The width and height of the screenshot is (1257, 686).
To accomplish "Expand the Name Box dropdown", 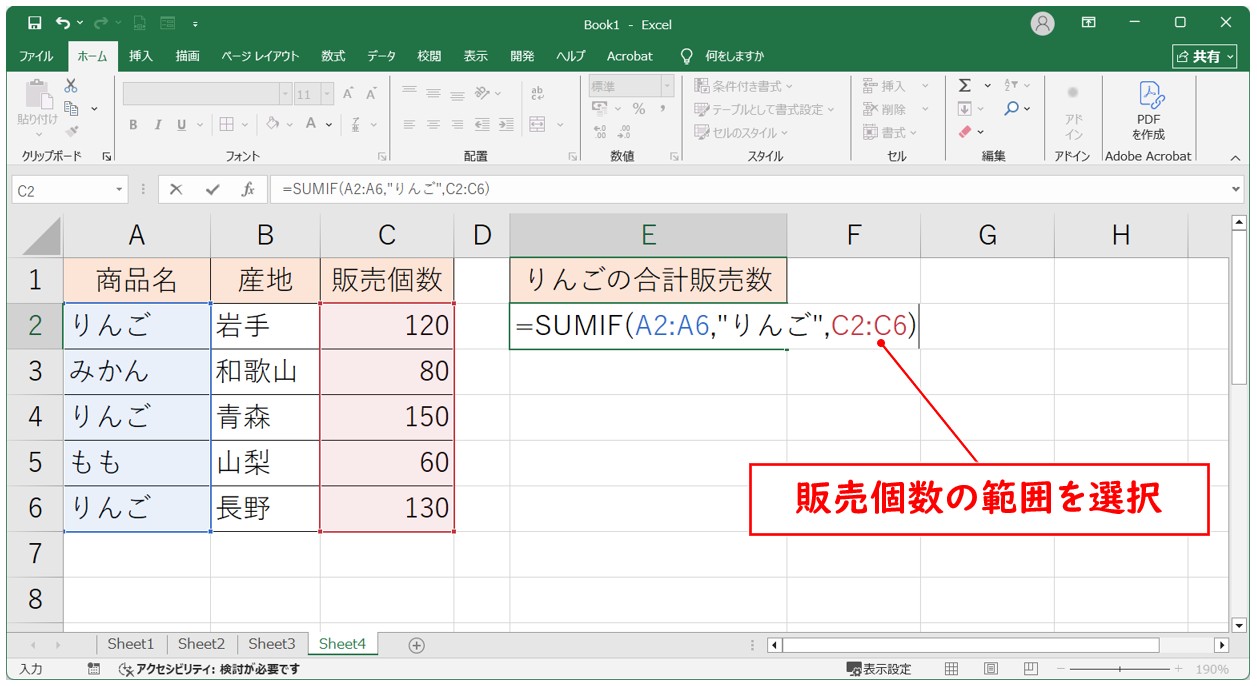I will 120,189.
